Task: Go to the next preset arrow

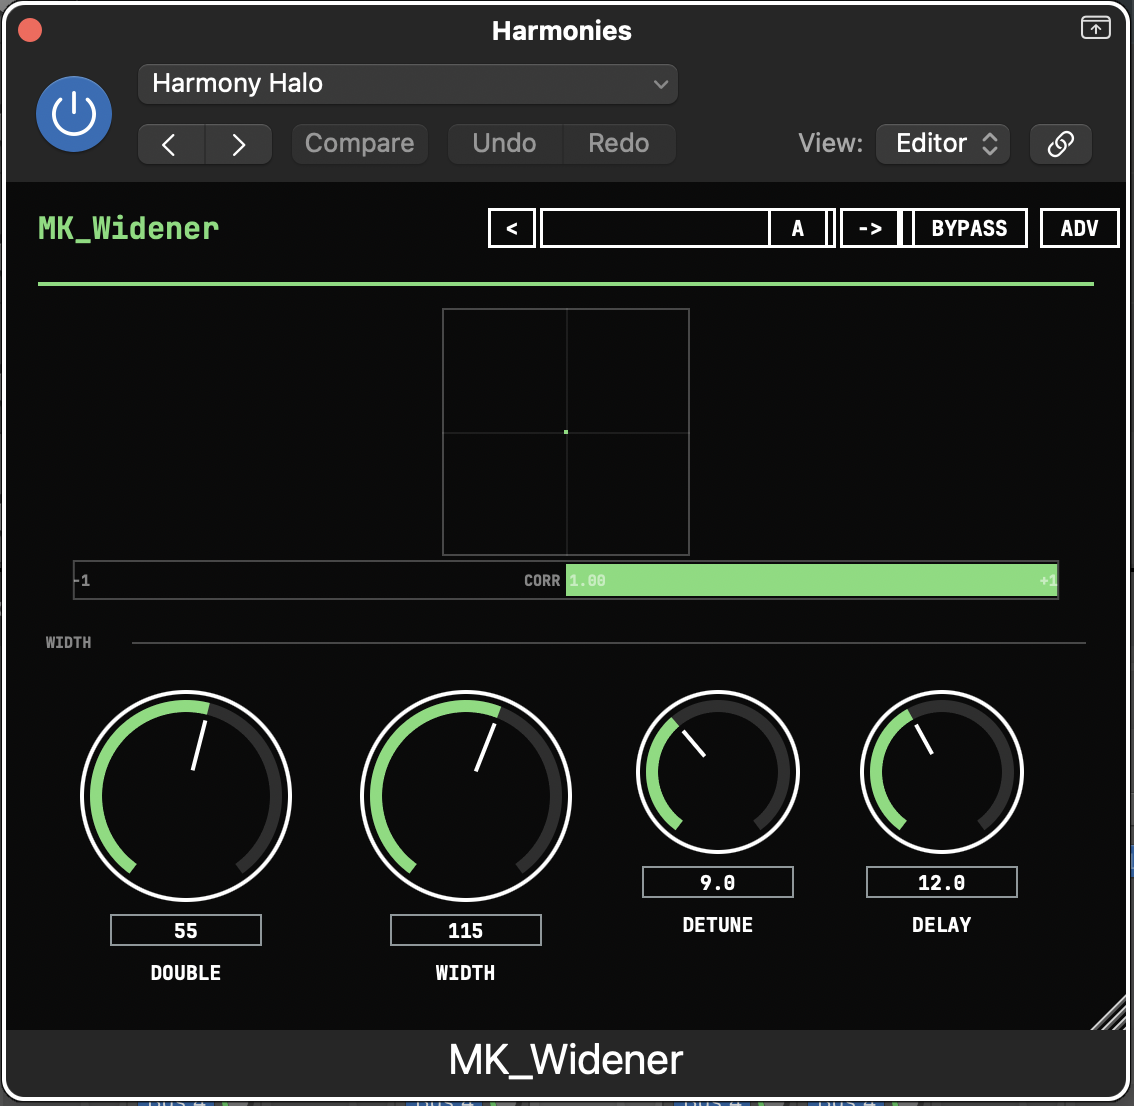Action: (239, 144)
